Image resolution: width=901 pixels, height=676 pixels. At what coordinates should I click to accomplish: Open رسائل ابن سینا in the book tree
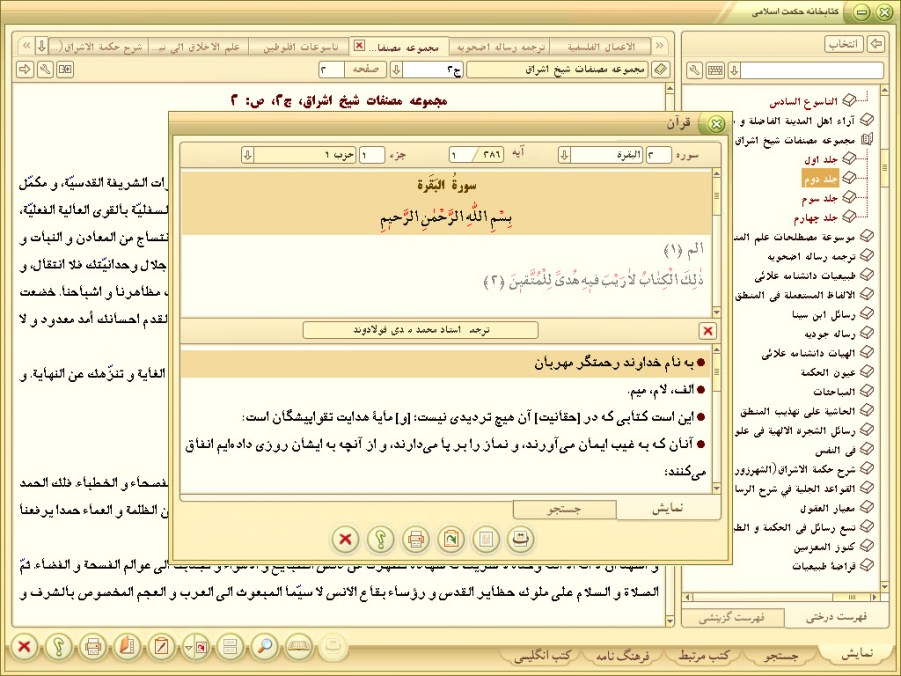(x=823, y=314)
